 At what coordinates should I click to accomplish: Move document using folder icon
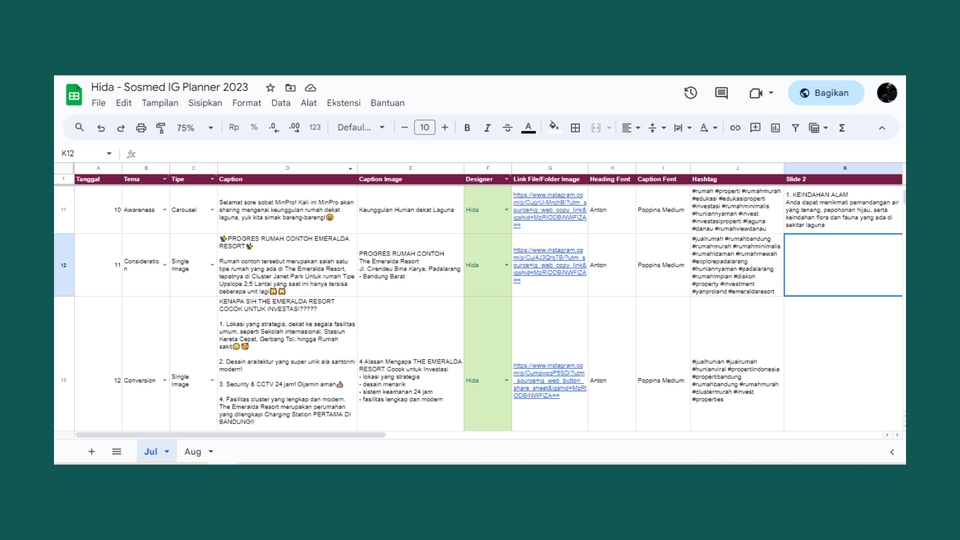tap(290, 88)
